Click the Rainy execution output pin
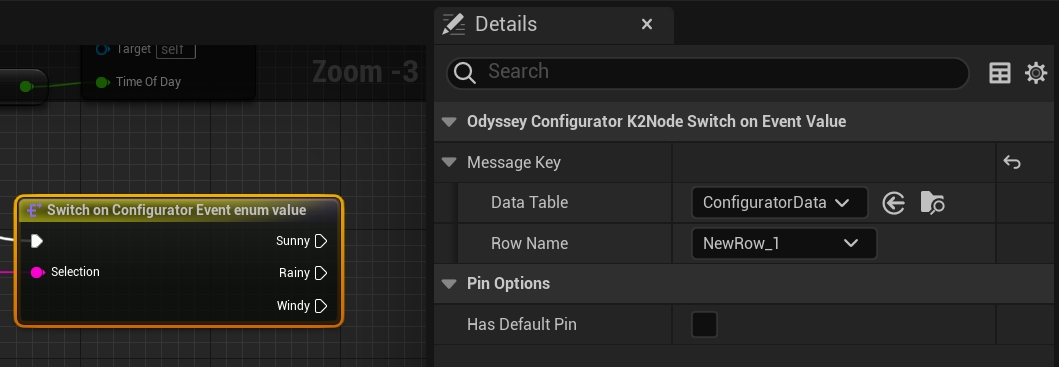1059x367 pixels. pyautogui.click(x=321, y=273)
